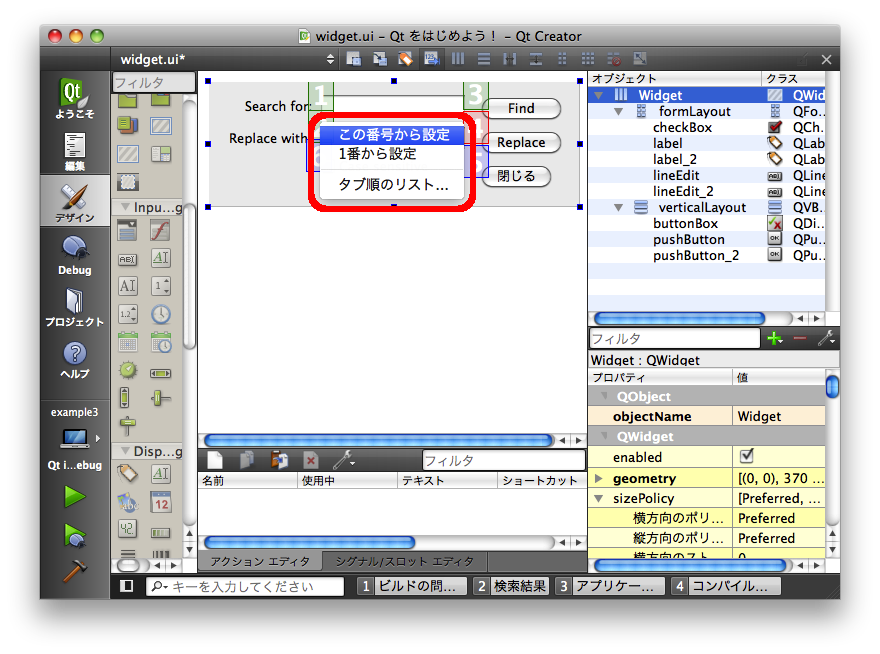880x654 pixels.
Task: Click the green plus add-property icon
Action: click(x=773, y=339)
